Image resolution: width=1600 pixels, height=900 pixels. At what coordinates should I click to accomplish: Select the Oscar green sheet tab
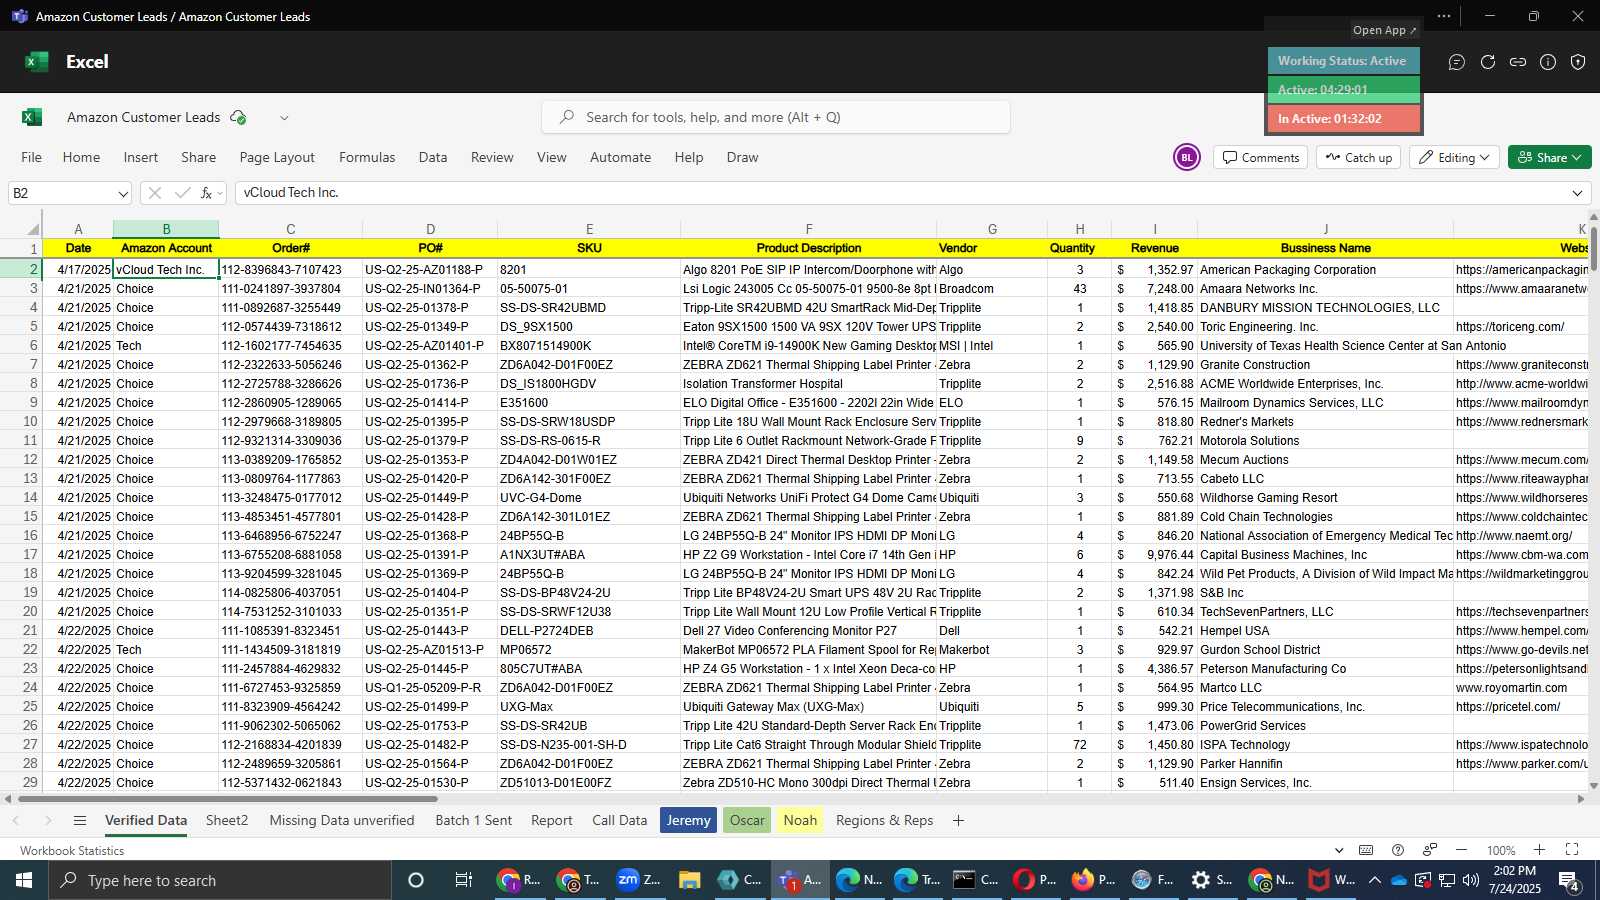[747, 820]
